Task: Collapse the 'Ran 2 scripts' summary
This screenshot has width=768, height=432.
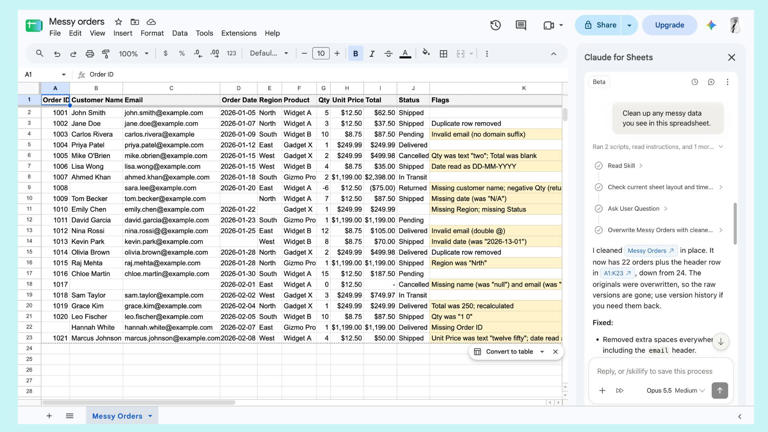Action: pyautogui.click(x=657, y=146)
